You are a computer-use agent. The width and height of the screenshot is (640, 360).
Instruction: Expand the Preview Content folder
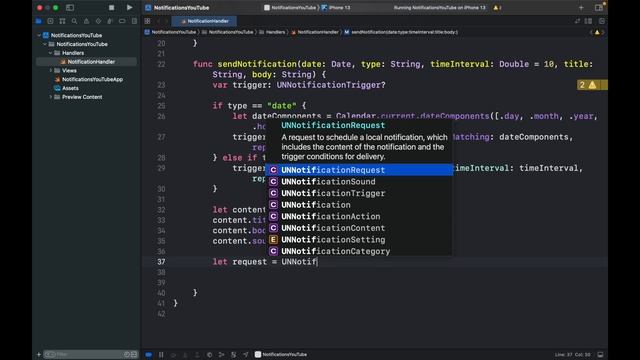coord(51,97)
